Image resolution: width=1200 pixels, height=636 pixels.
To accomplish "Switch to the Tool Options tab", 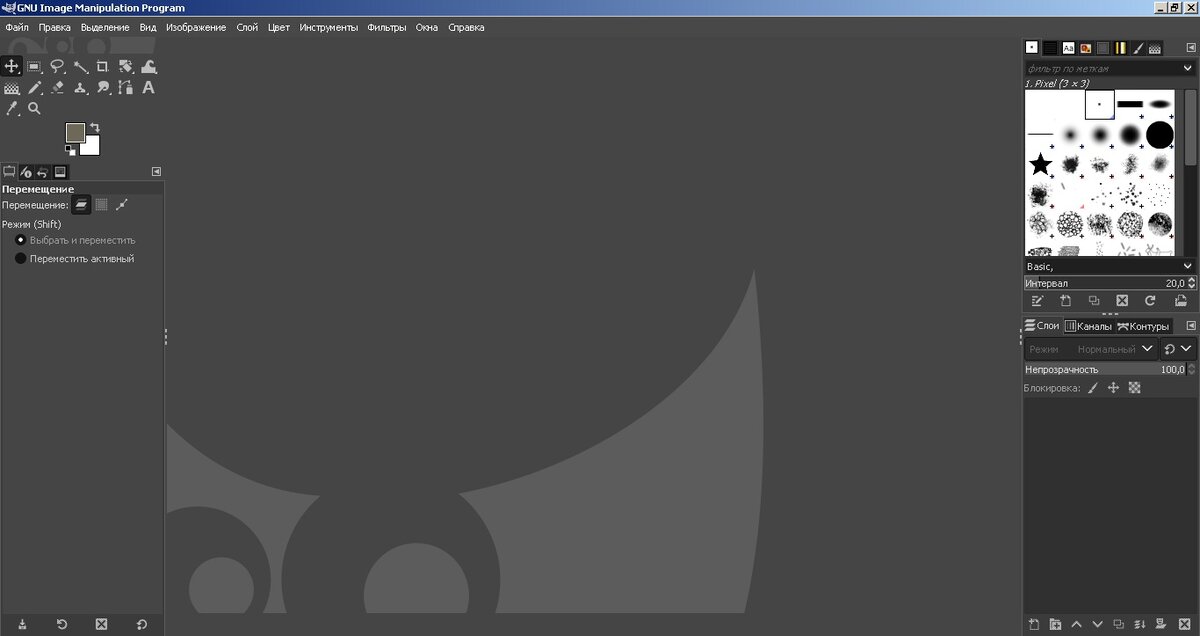I will (x=9, y=172).
